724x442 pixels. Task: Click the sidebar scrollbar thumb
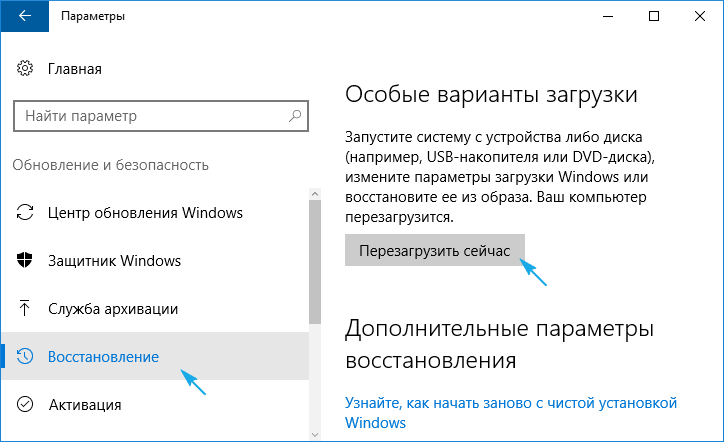pos(315,260)
